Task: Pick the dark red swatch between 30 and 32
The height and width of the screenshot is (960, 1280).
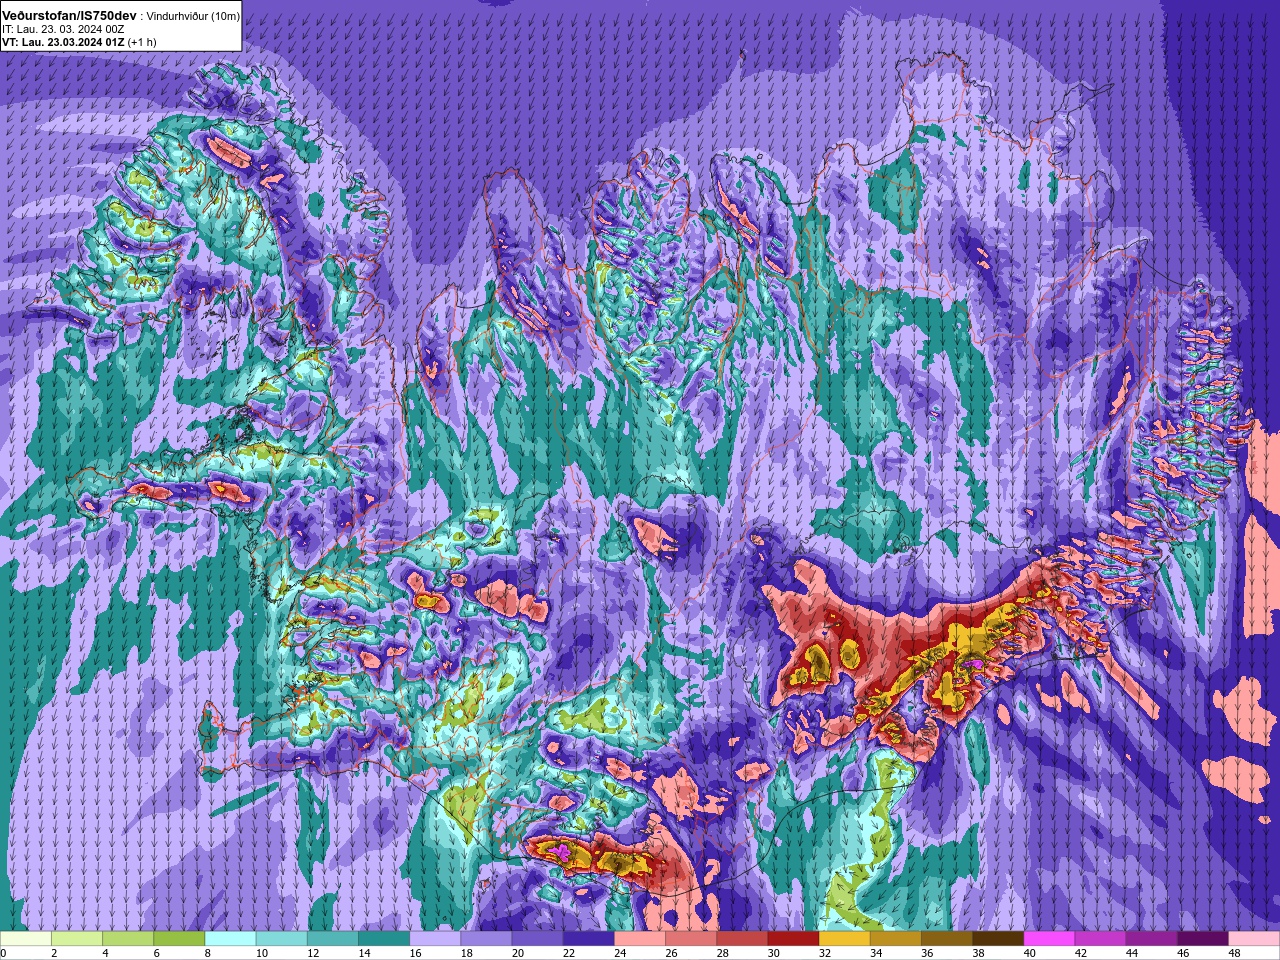Action: [794, 939]
